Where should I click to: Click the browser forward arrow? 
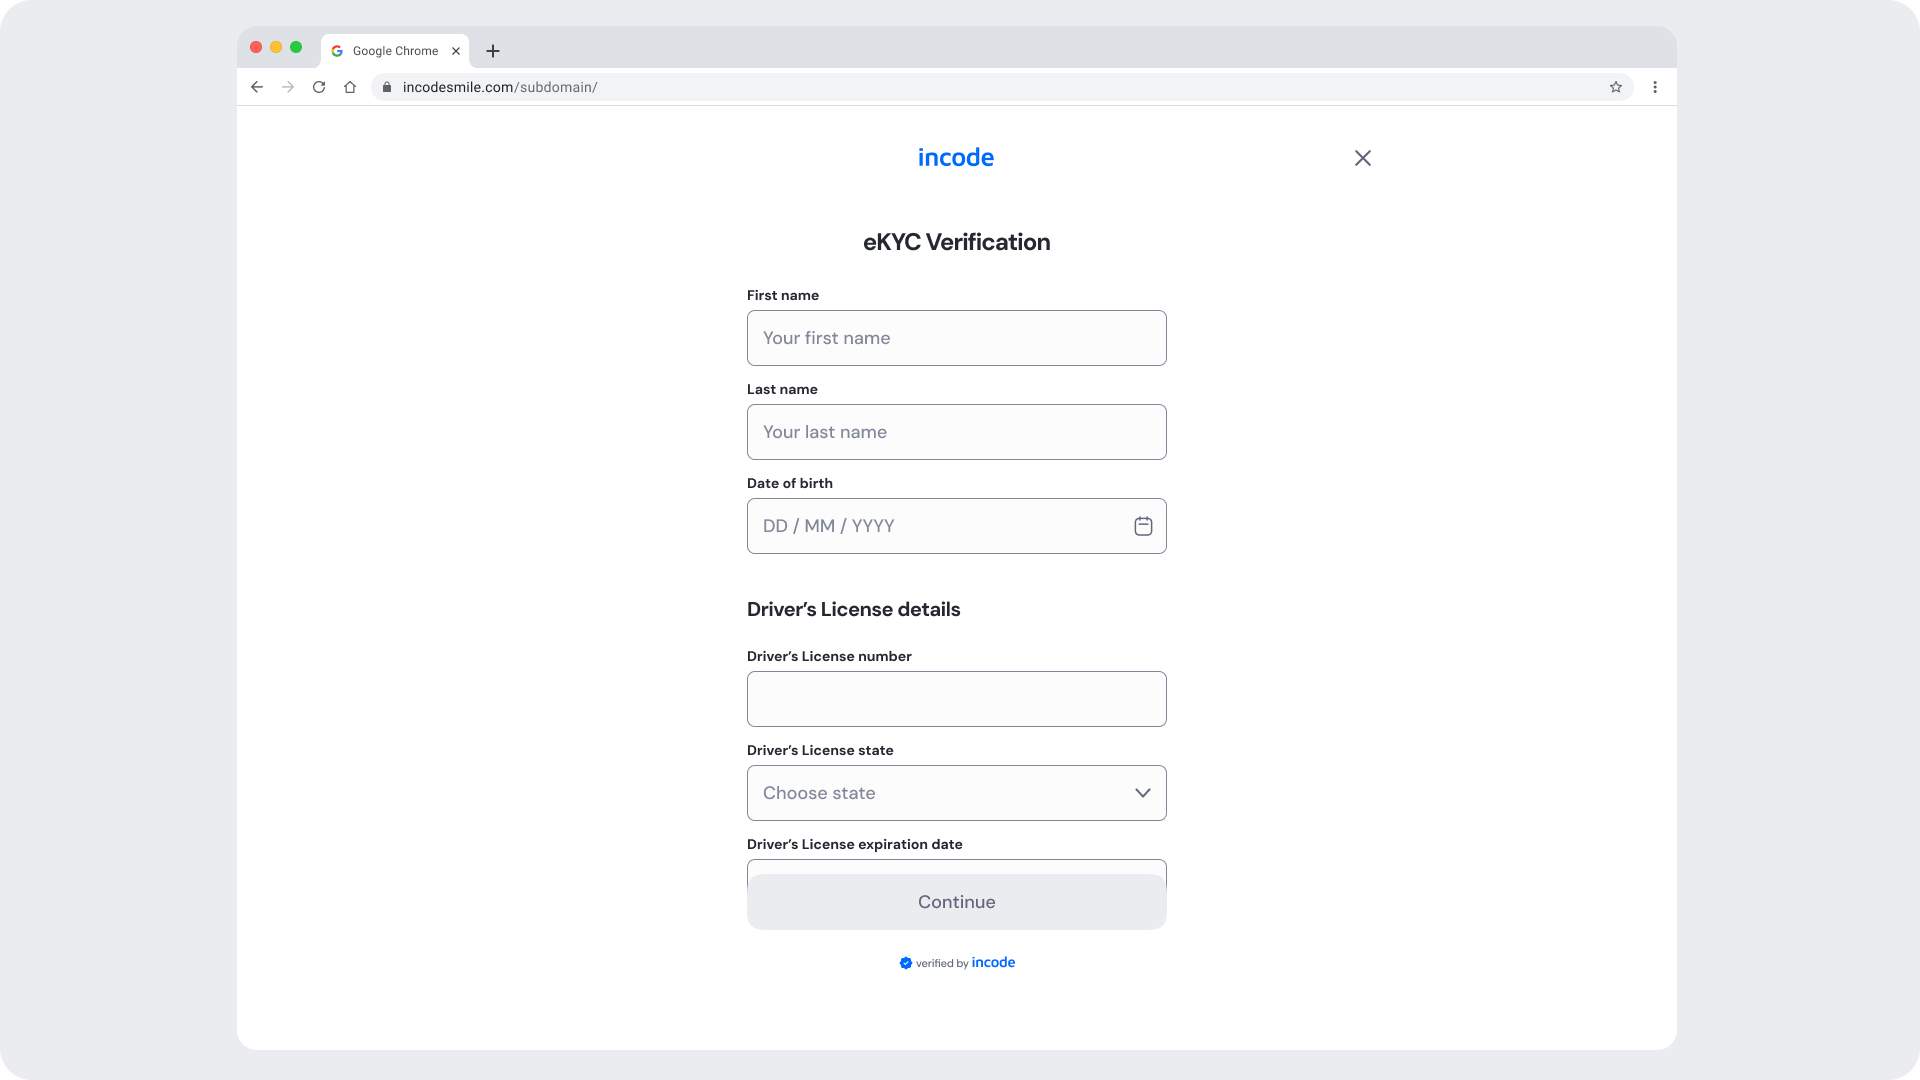tap(288, 87)
